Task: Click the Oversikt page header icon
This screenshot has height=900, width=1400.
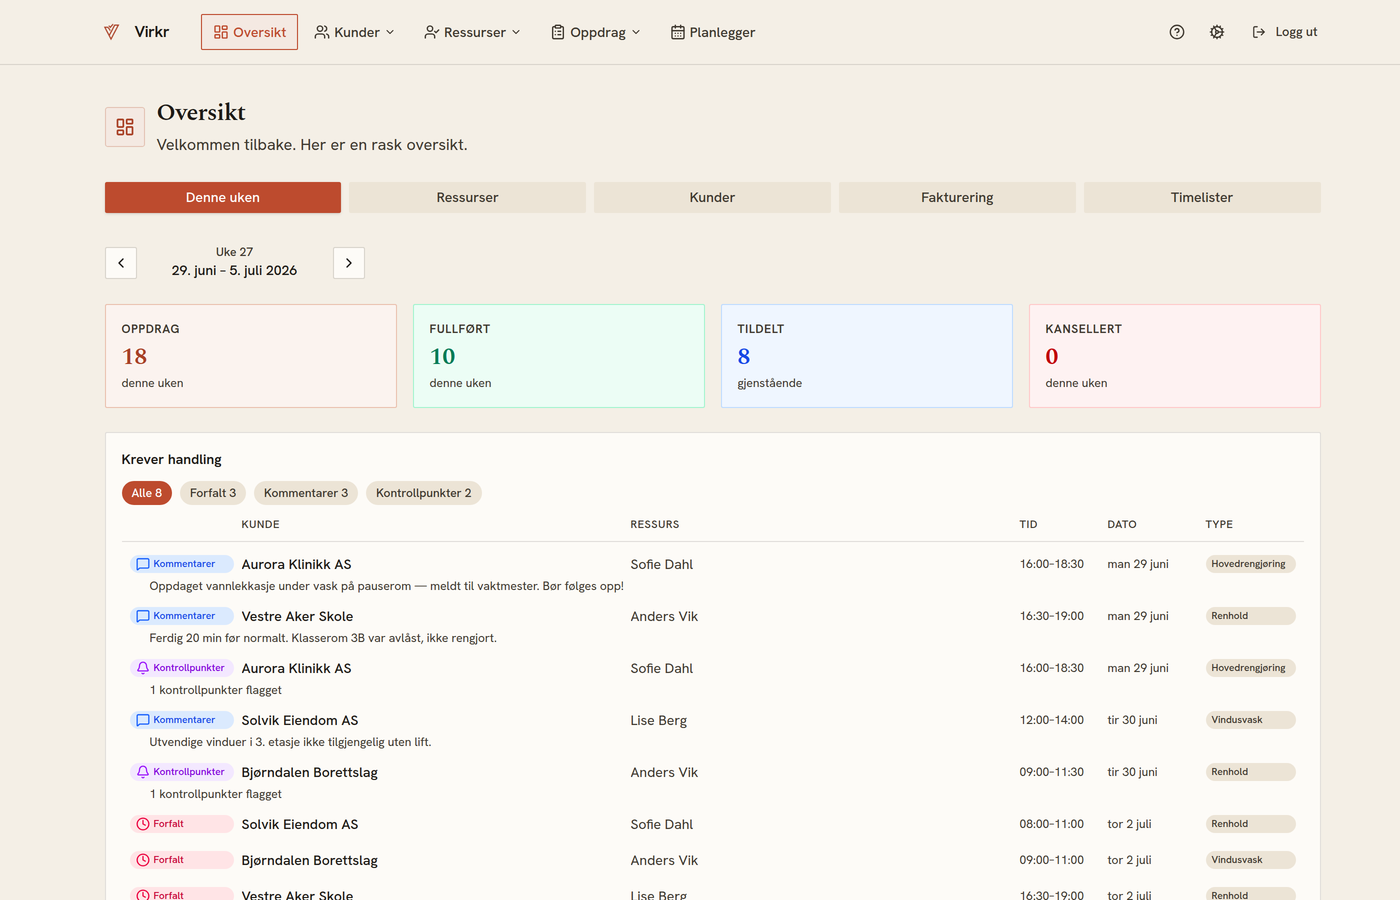Action: pyautogui.click(x=125, y=127)
